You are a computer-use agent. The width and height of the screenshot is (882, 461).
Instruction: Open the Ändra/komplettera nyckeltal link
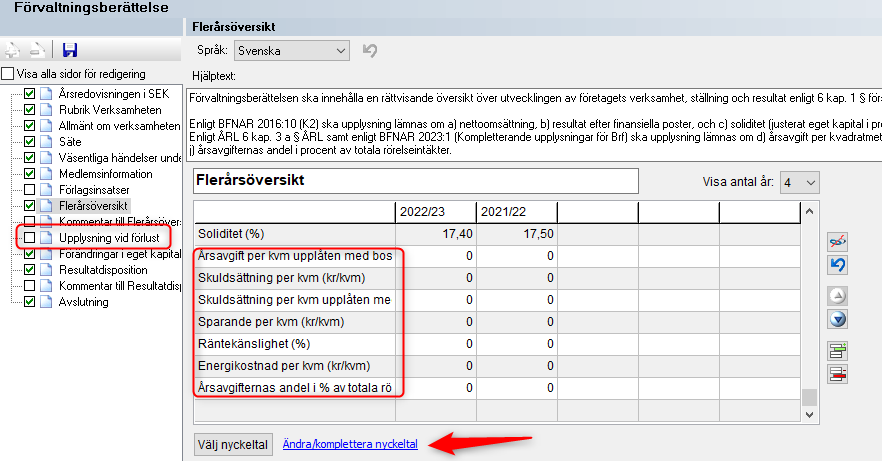(x=350, y=444)
